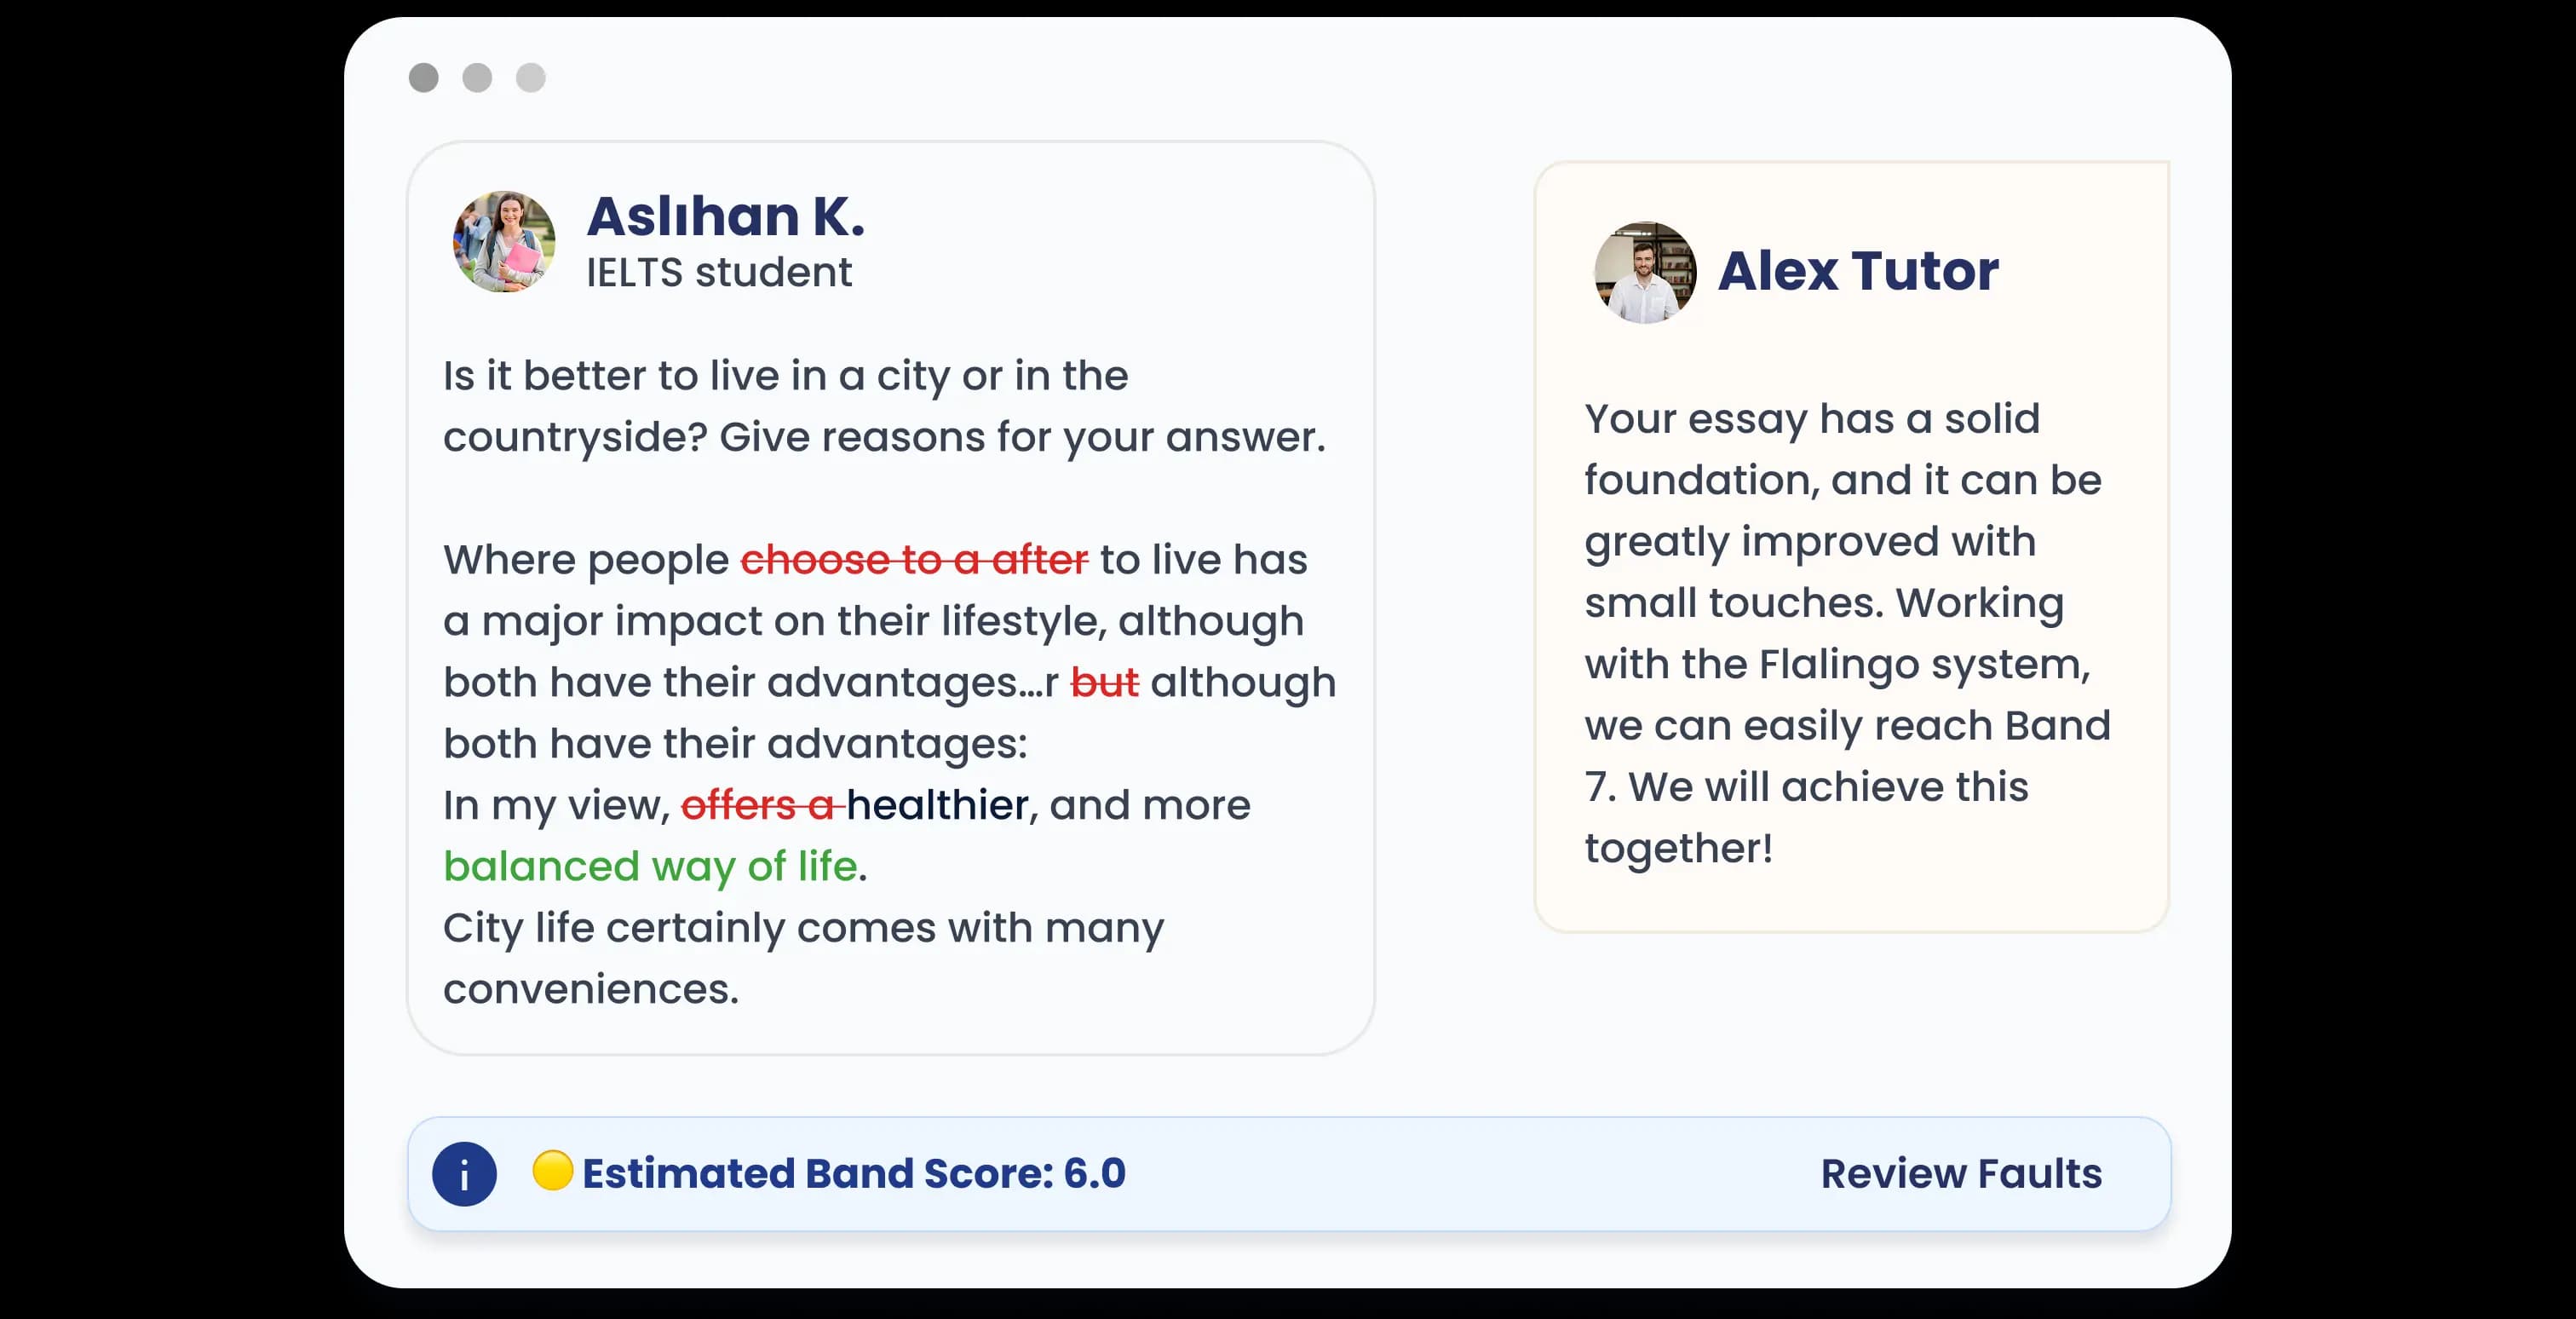Open Review Faults
The image size is (2576, 1319).
point(1961,1174)
